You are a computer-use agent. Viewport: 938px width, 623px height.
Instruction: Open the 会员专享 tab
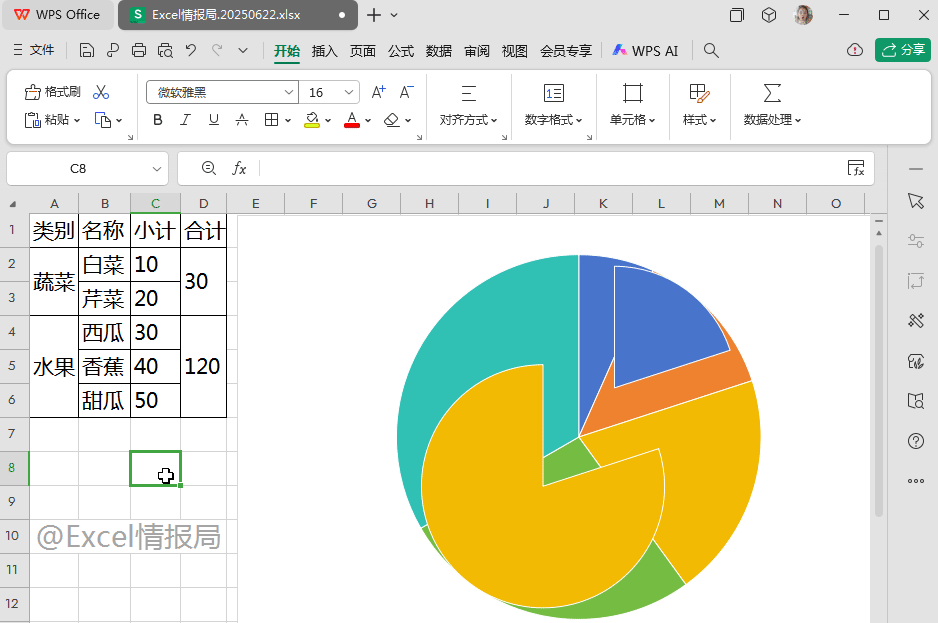[566, 51]
